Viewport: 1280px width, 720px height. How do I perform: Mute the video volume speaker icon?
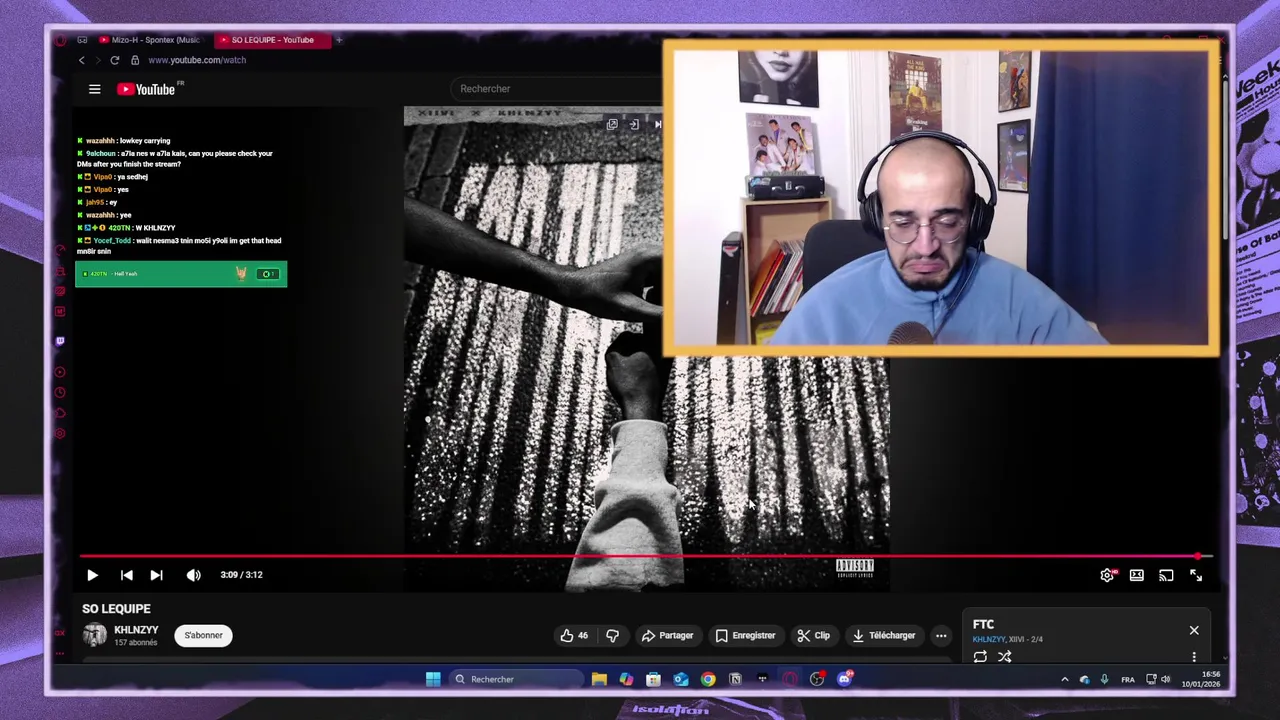pyautogui.click(x=193, y=575)
